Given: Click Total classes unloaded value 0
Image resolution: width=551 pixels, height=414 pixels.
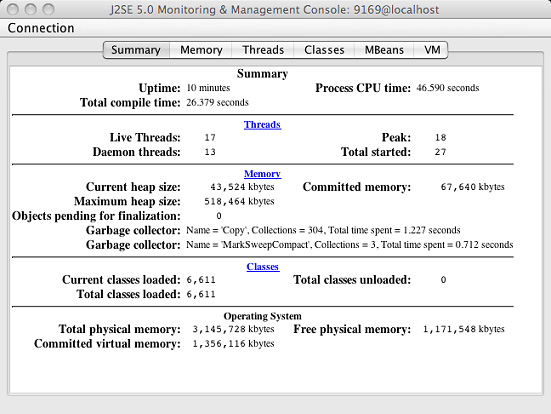Looking at the screenshot, I should tap(443, 280).
